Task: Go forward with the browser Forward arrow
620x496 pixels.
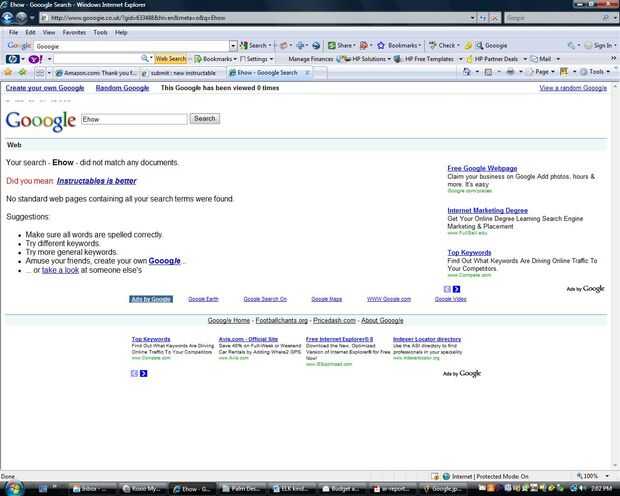Action: tap(21, 18)
